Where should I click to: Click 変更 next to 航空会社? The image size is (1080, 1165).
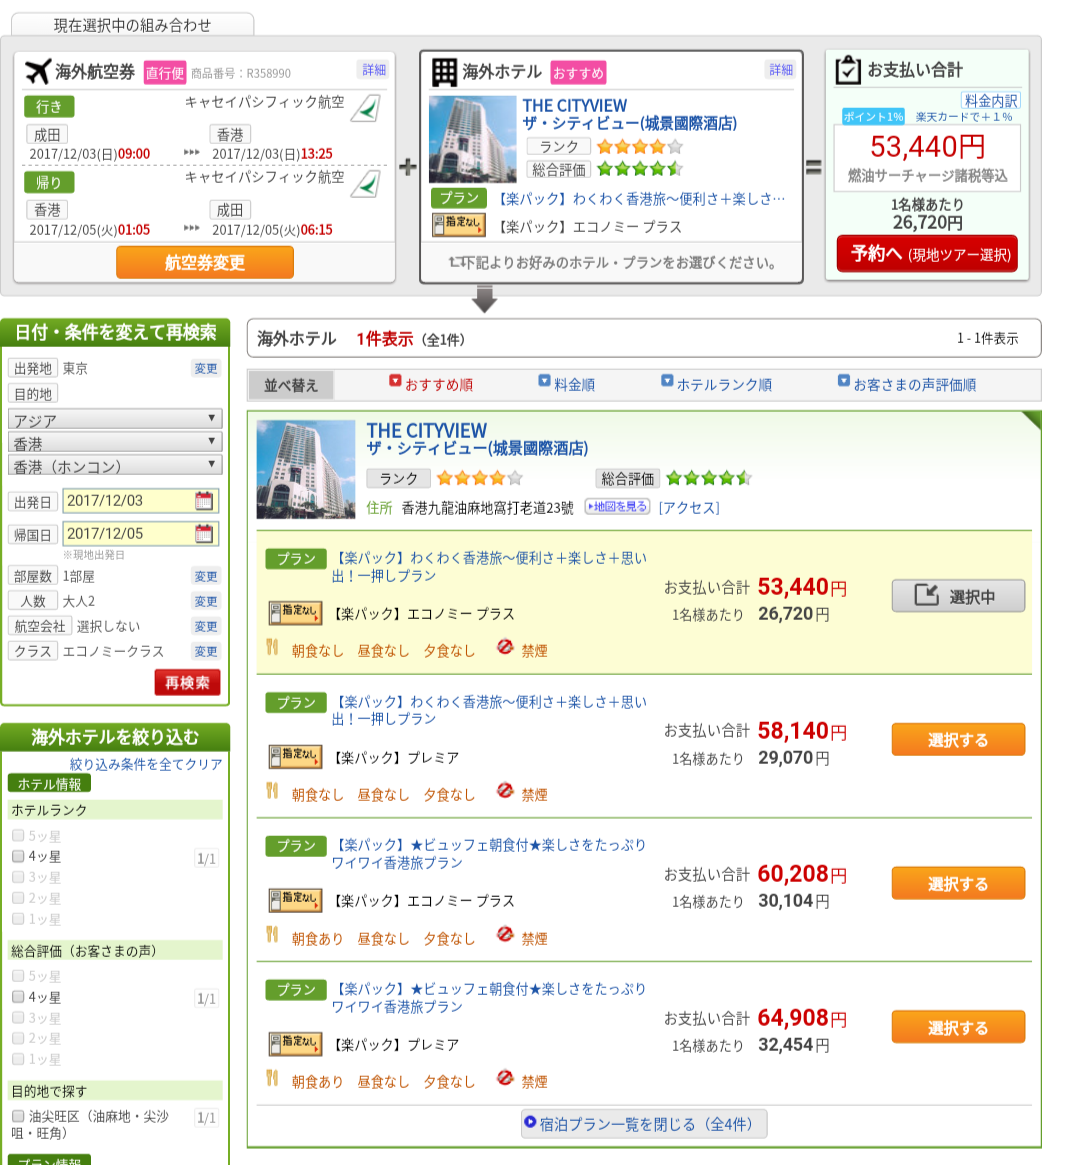click(206, 626)
